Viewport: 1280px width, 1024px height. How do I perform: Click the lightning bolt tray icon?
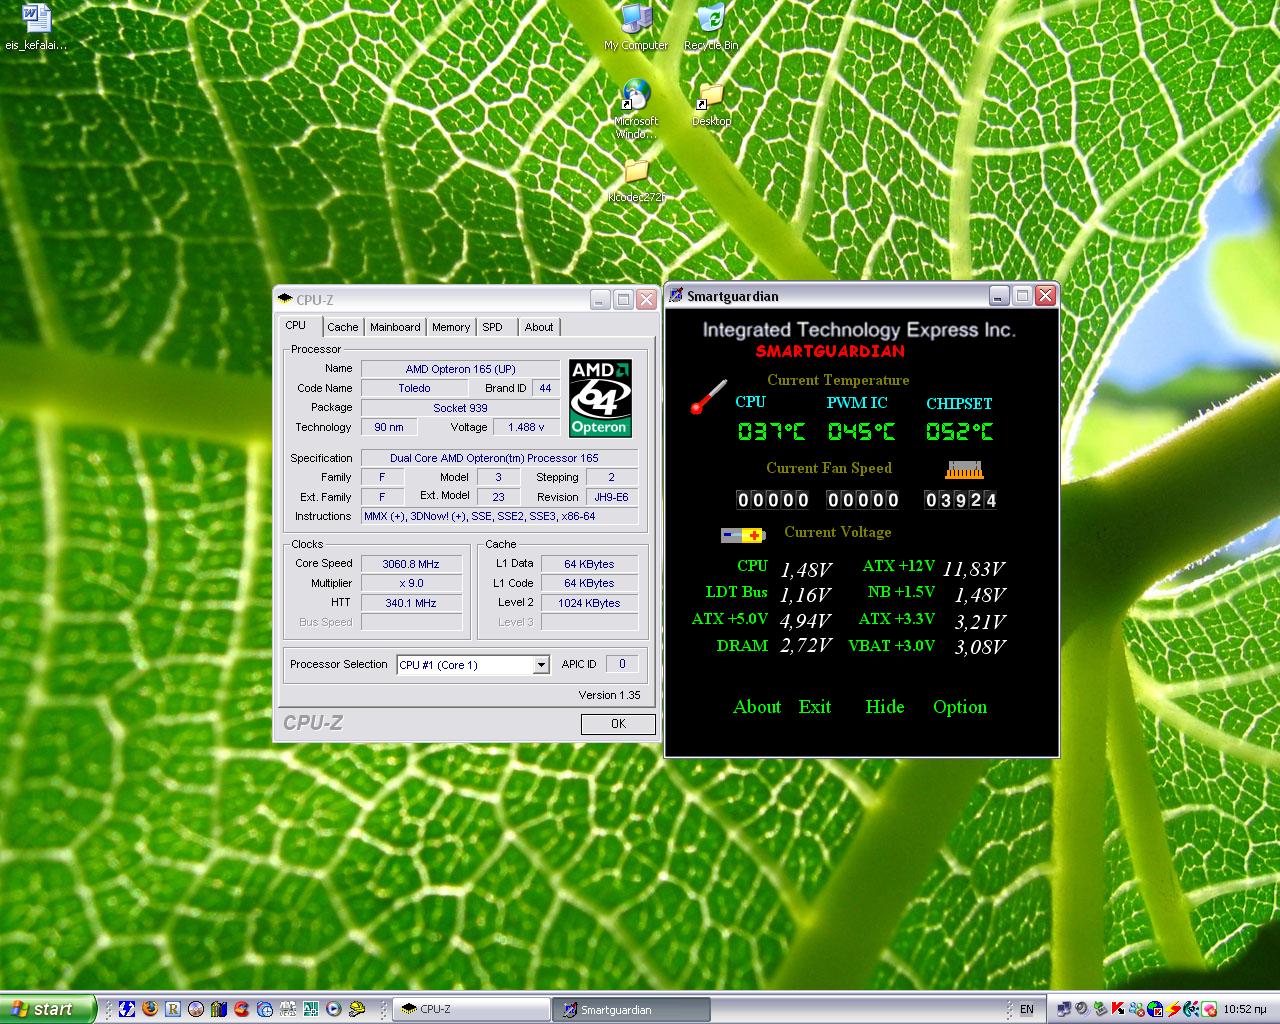pos(1173,1009)
